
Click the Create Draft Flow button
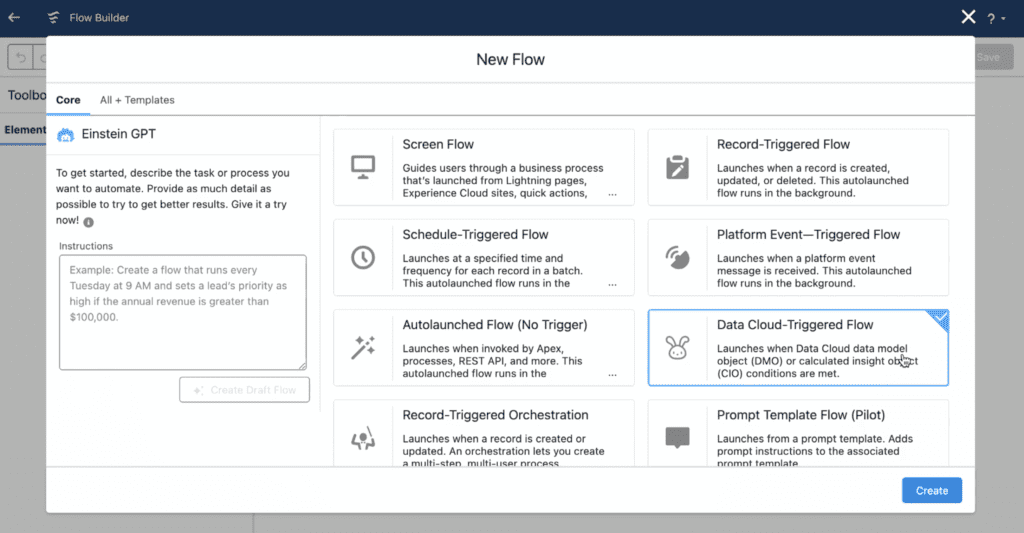coord(244,390)
